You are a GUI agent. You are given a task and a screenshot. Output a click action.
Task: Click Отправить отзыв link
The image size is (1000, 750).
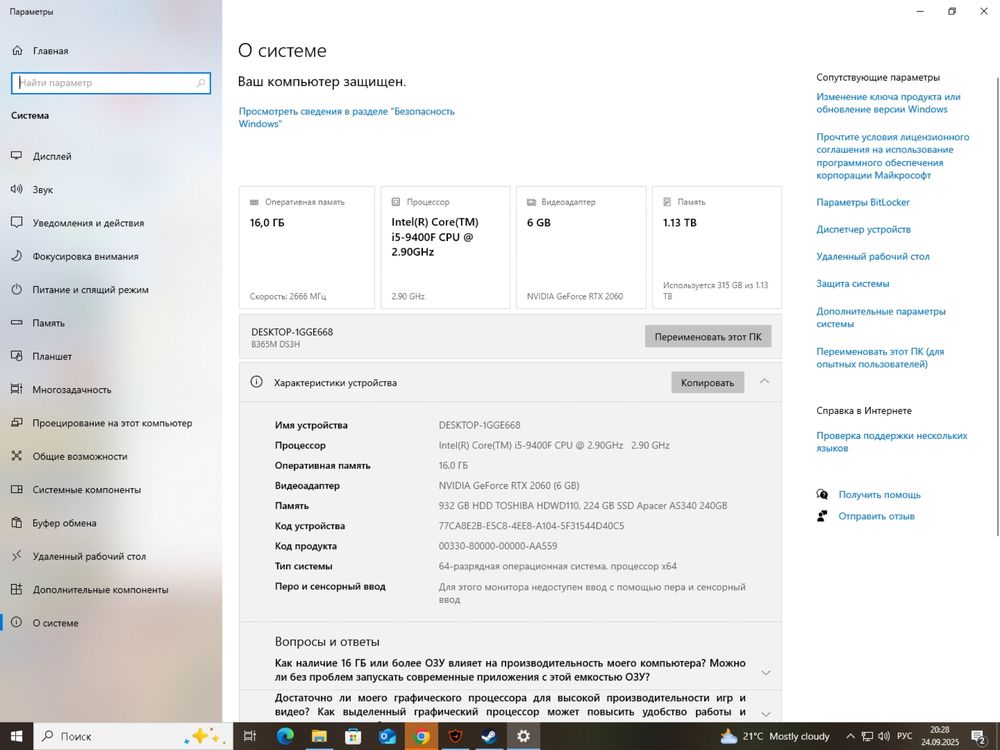pyautogui.click(x=876, y=517)
